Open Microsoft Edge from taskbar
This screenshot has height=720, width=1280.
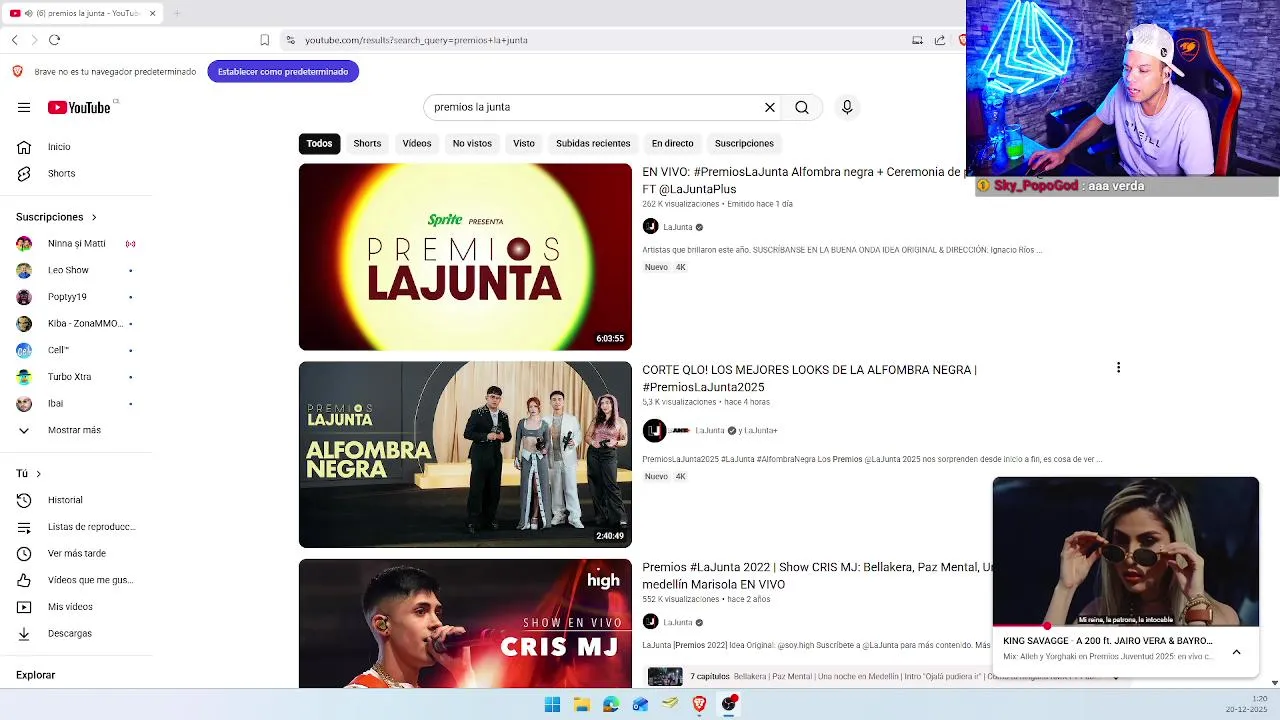tap(611, 704)
